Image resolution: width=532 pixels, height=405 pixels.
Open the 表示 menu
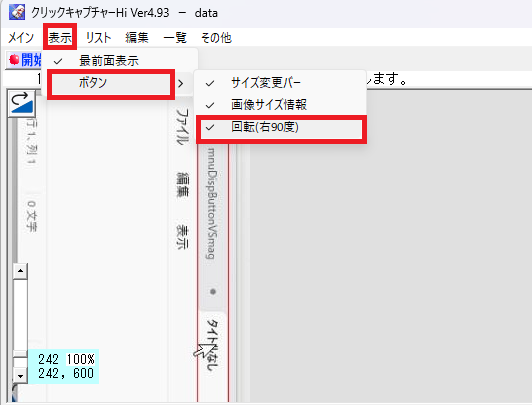point(60,37)
